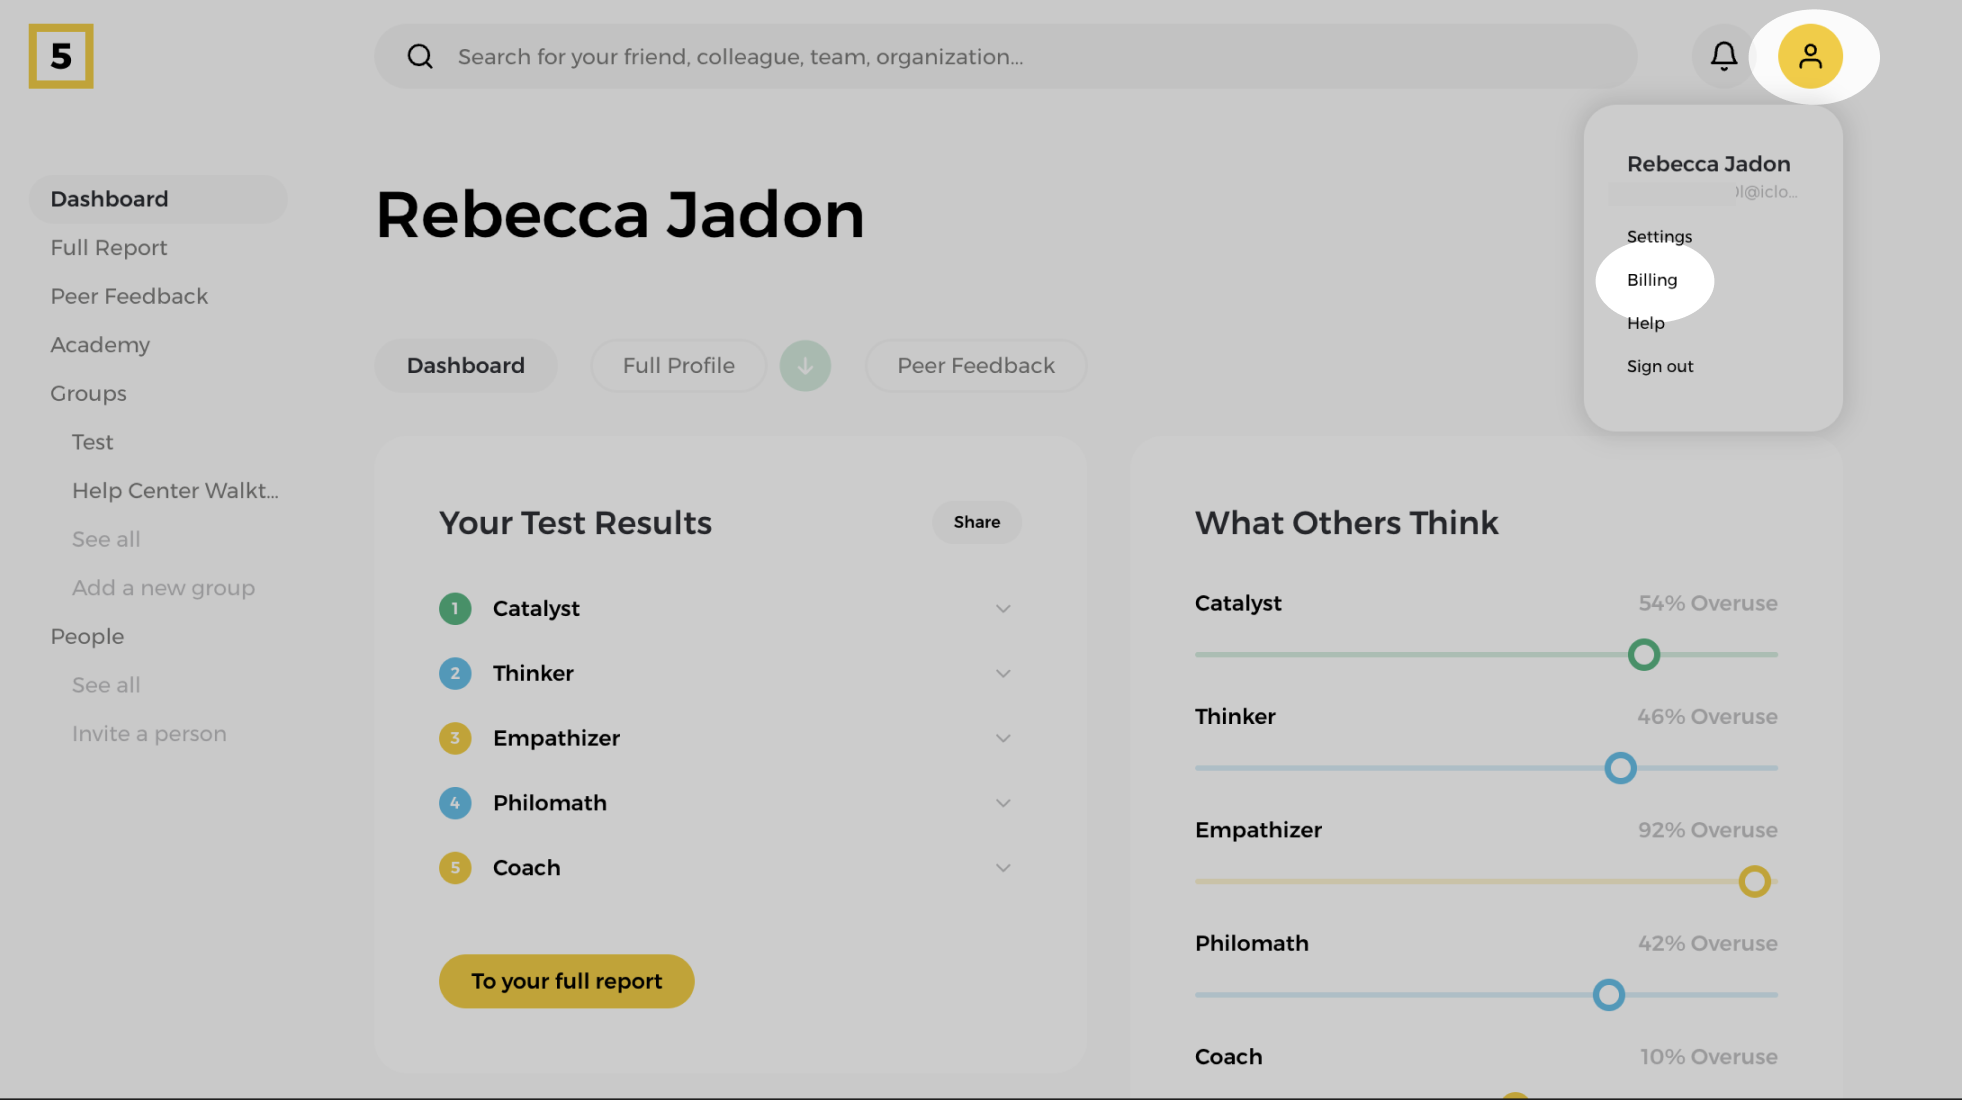This screenshot has width=1962, height=1100.
Task: Open Academy in the sidebar
Action: pos(100,345)
